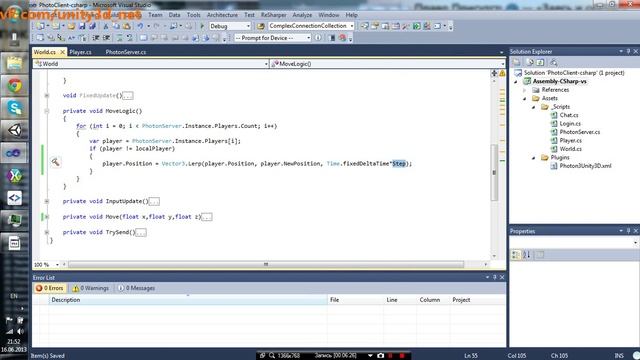640x360 pixels.
Task: Click the Save toolbar icon
Action: point(82,26)
